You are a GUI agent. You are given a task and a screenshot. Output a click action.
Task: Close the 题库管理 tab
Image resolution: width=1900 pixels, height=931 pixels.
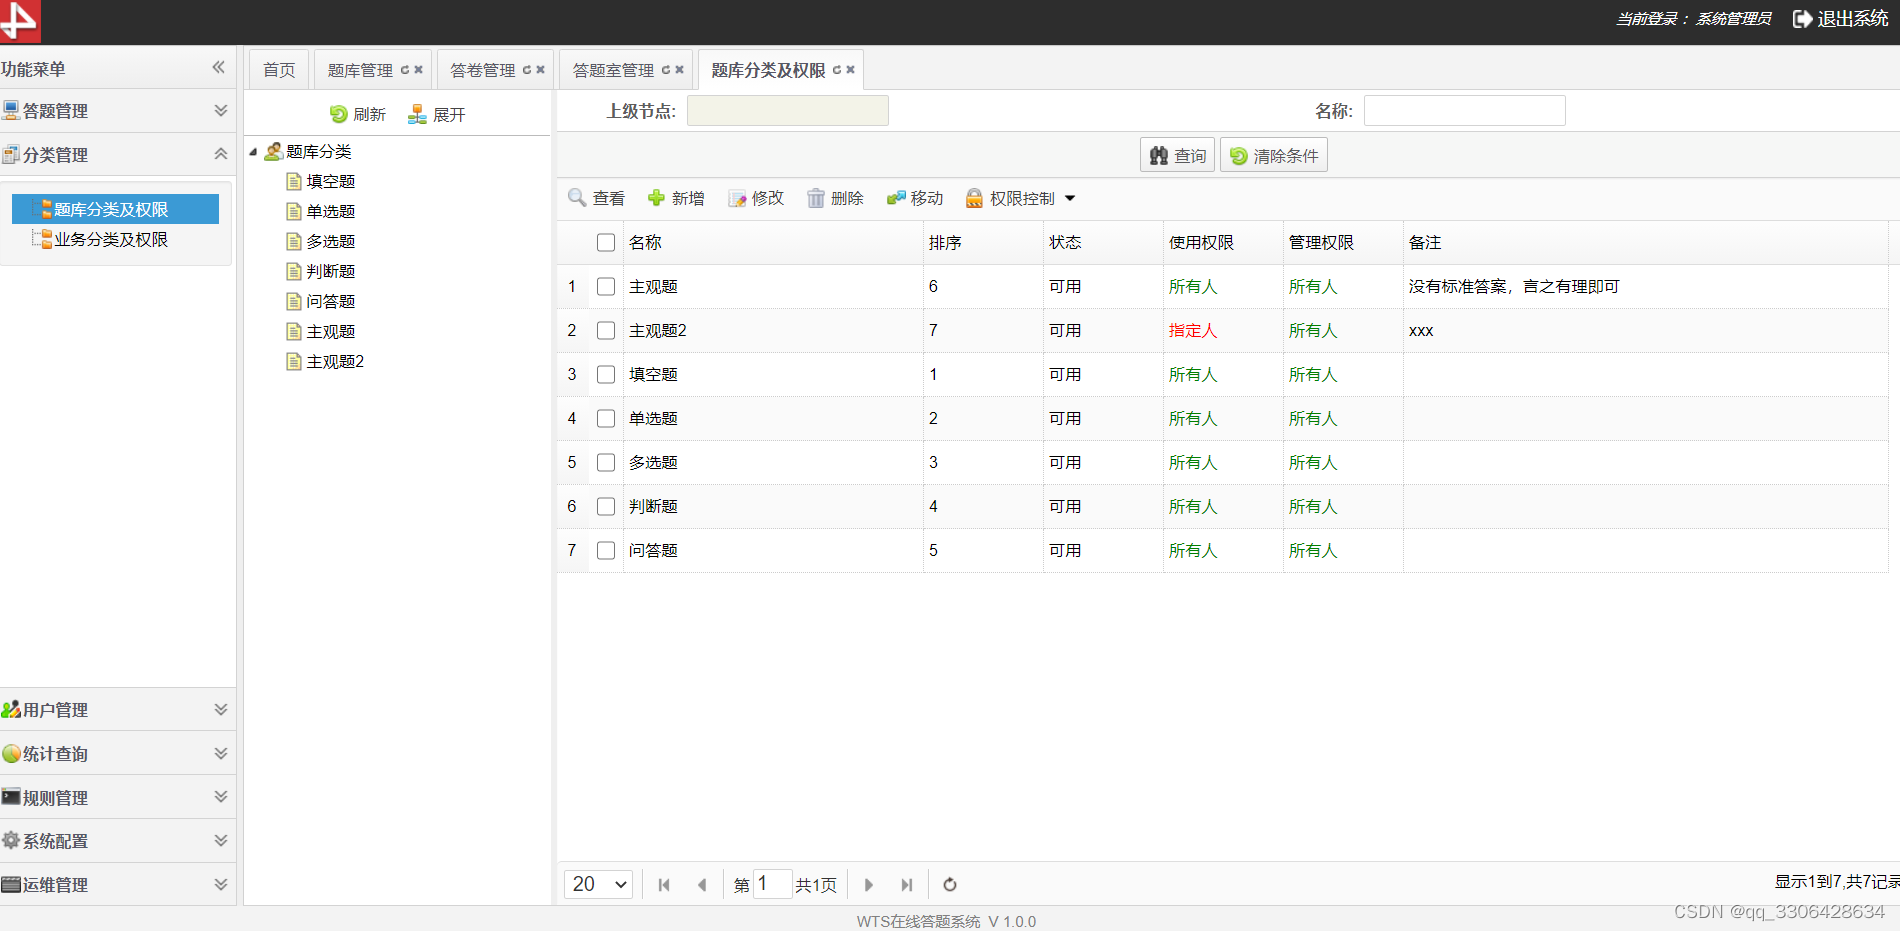pyautogui.click(x=419, y=70)
